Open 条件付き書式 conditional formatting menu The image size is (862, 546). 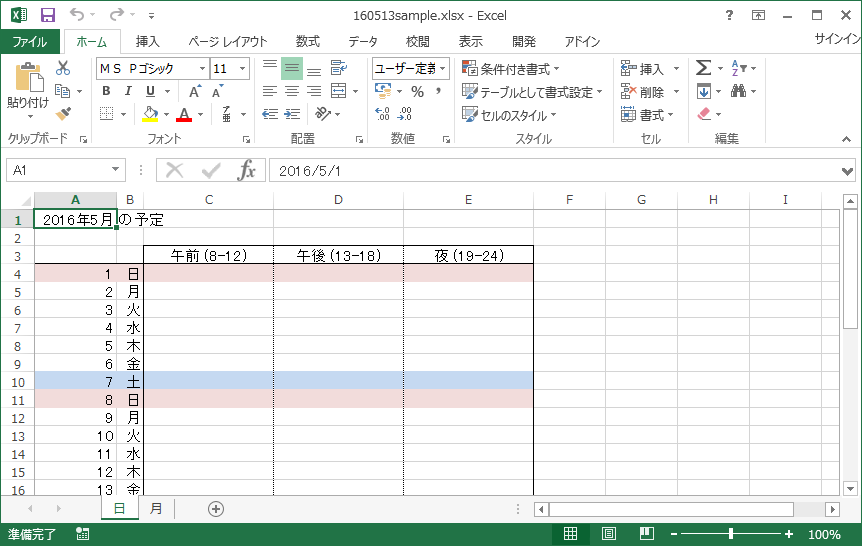click(x=510, y=68)
